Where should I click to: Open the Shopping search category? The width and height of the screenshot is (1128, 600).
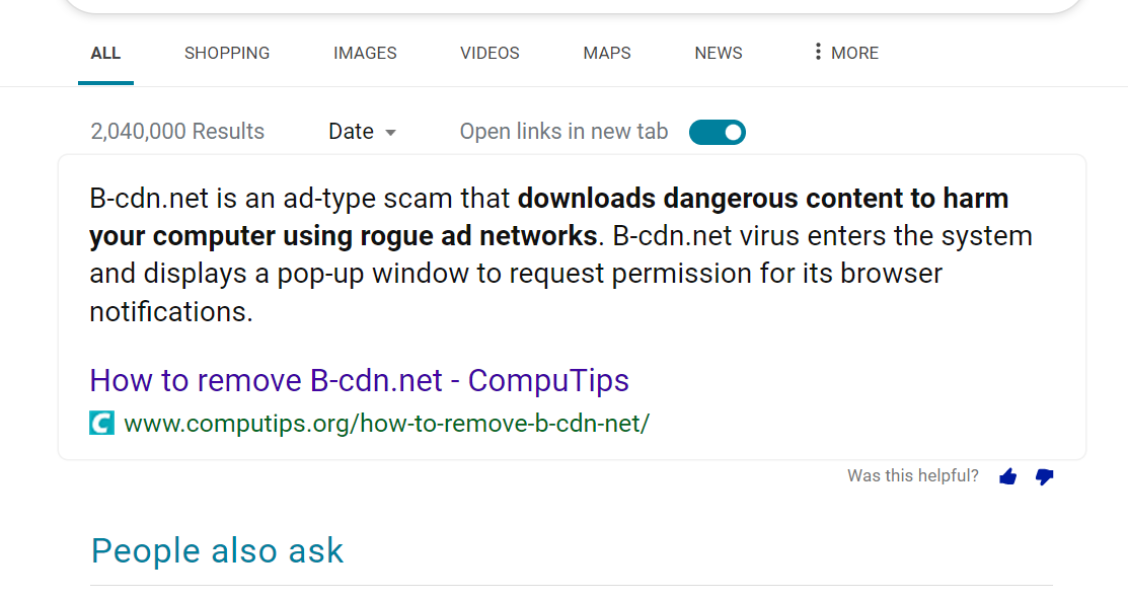[226, 53]
